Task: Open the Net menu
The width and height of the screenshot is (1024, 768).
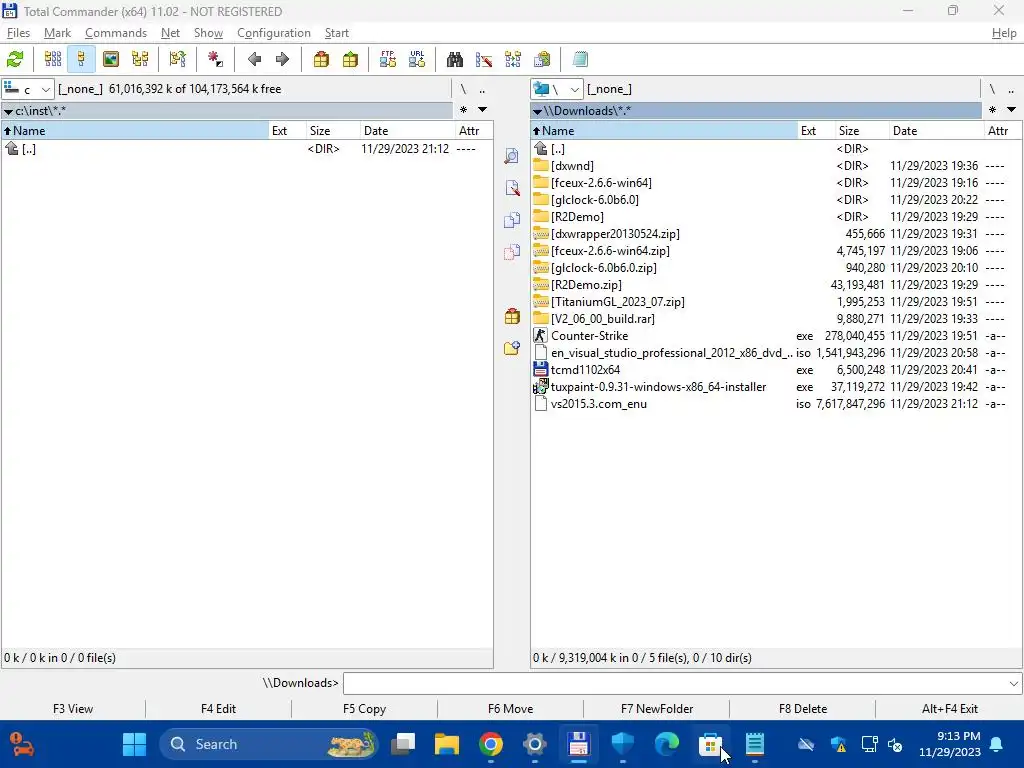Action: pyautogui.click(x=170, y=33)
